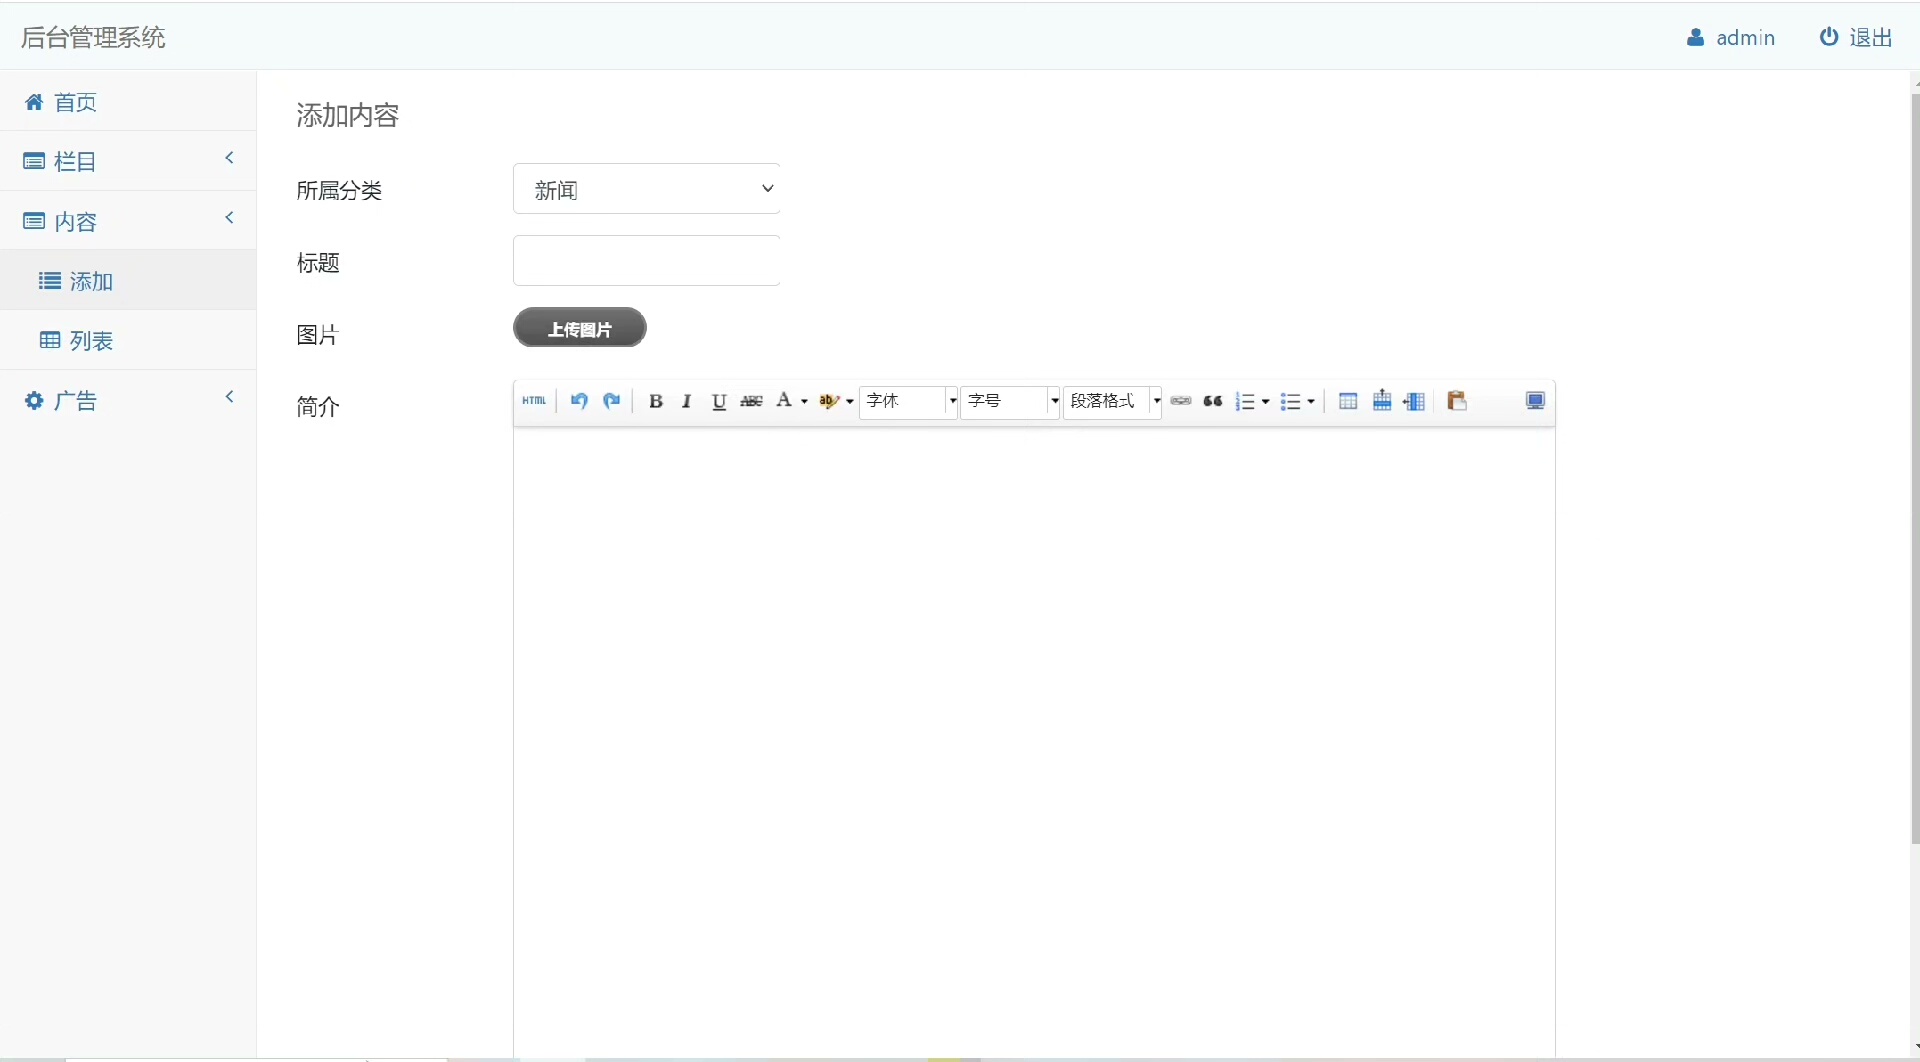Start a bulleted list in the editor

tap(1290, 401)
